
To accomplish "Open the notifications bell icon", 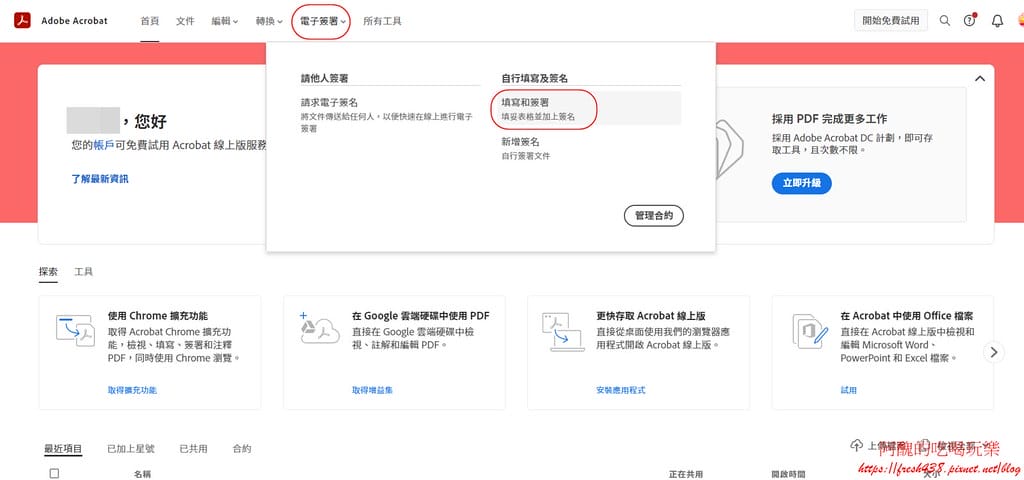I will point(997,21).
